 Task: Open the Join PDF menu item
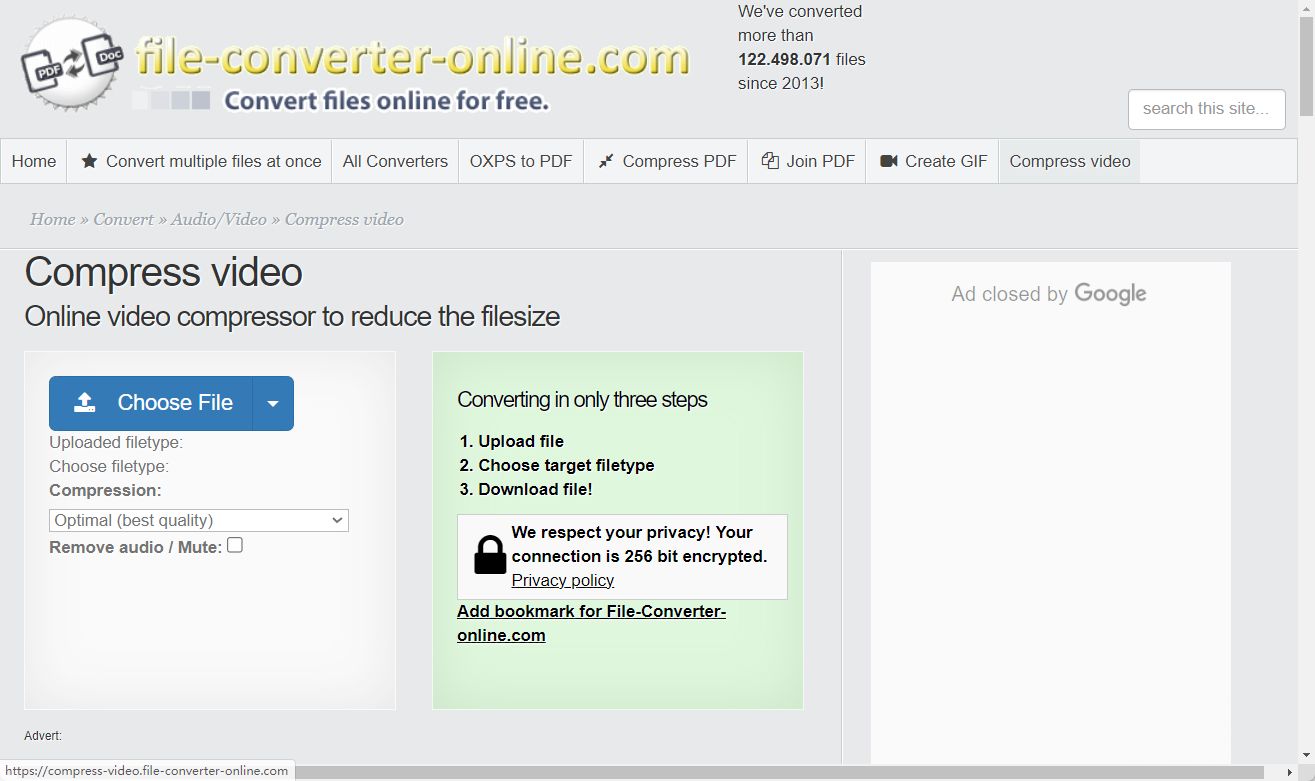tap(808, 161)
